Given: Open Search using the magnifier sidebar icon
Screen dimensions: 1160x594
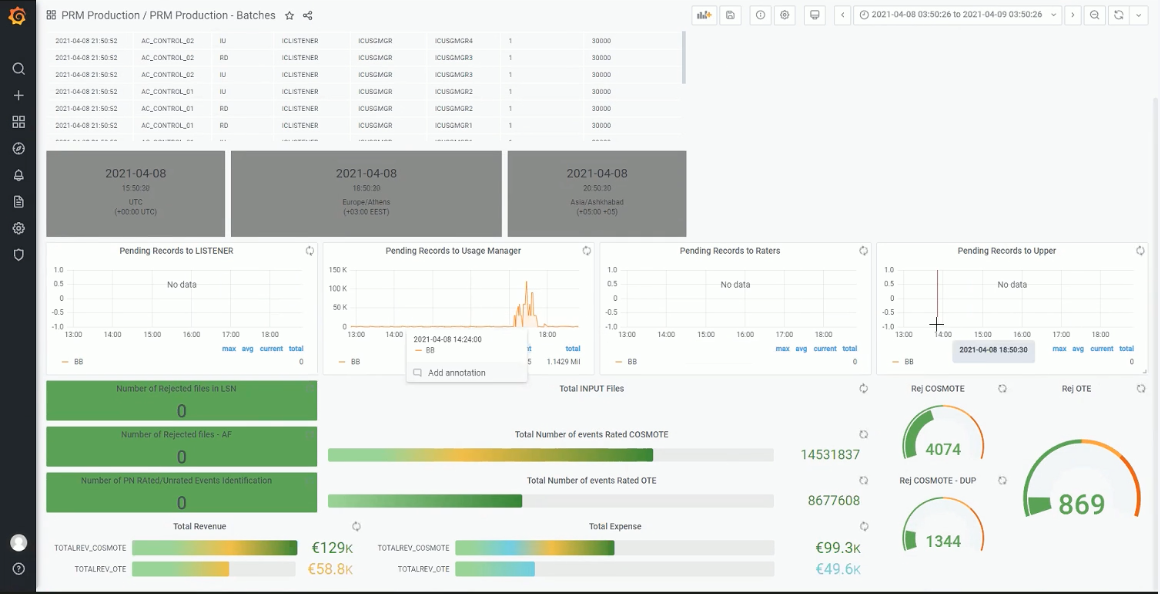Looking at the screenshot, I should [18, 68].
